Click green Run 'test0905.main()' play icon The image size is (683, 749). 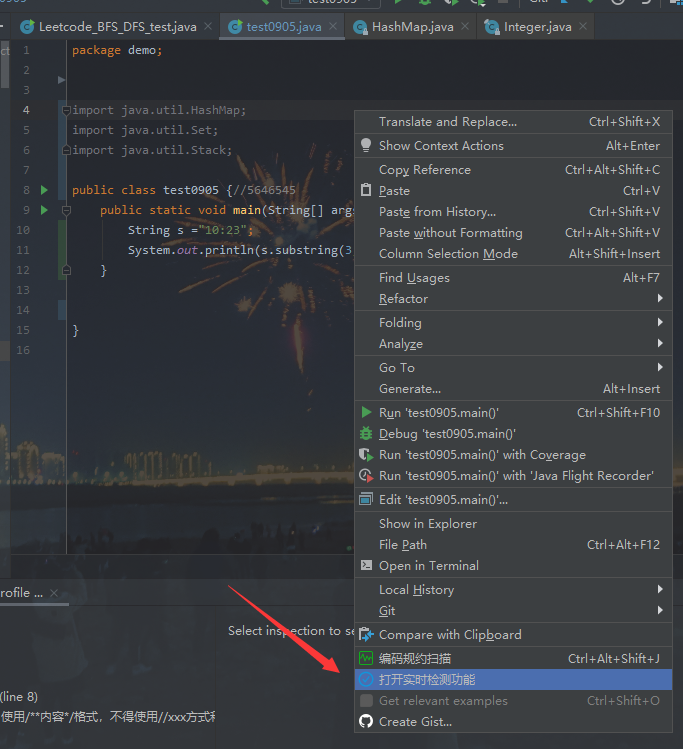366,412
